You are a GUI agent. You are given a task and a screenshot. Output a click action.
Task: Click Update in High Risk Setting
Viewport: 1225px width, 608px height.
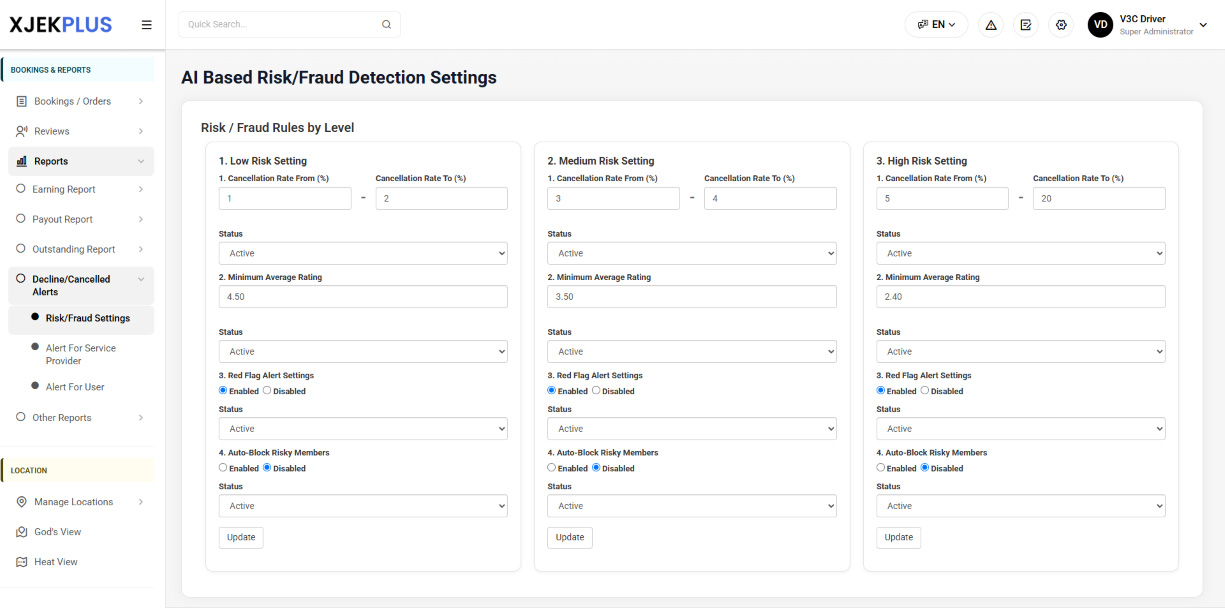[x=899, y=537]
